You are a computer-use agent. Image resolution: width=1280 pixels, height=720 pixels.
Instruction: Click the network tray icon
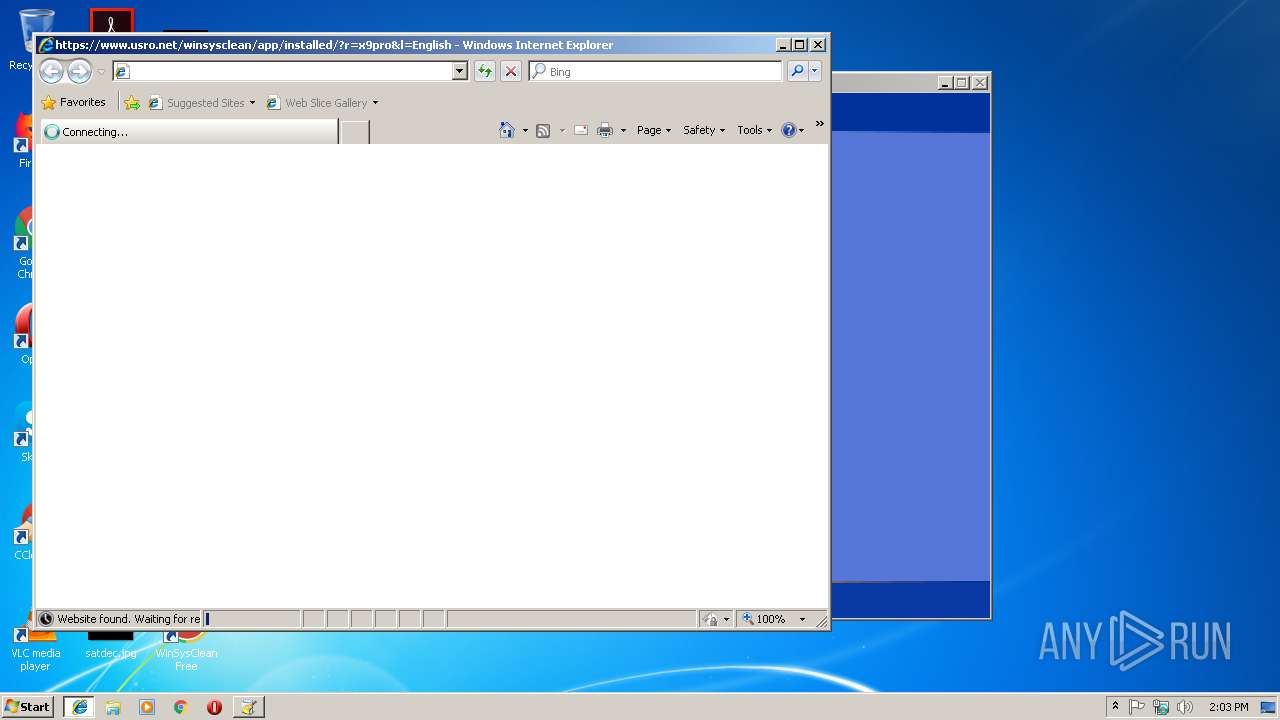click(x=1161, y=707)
